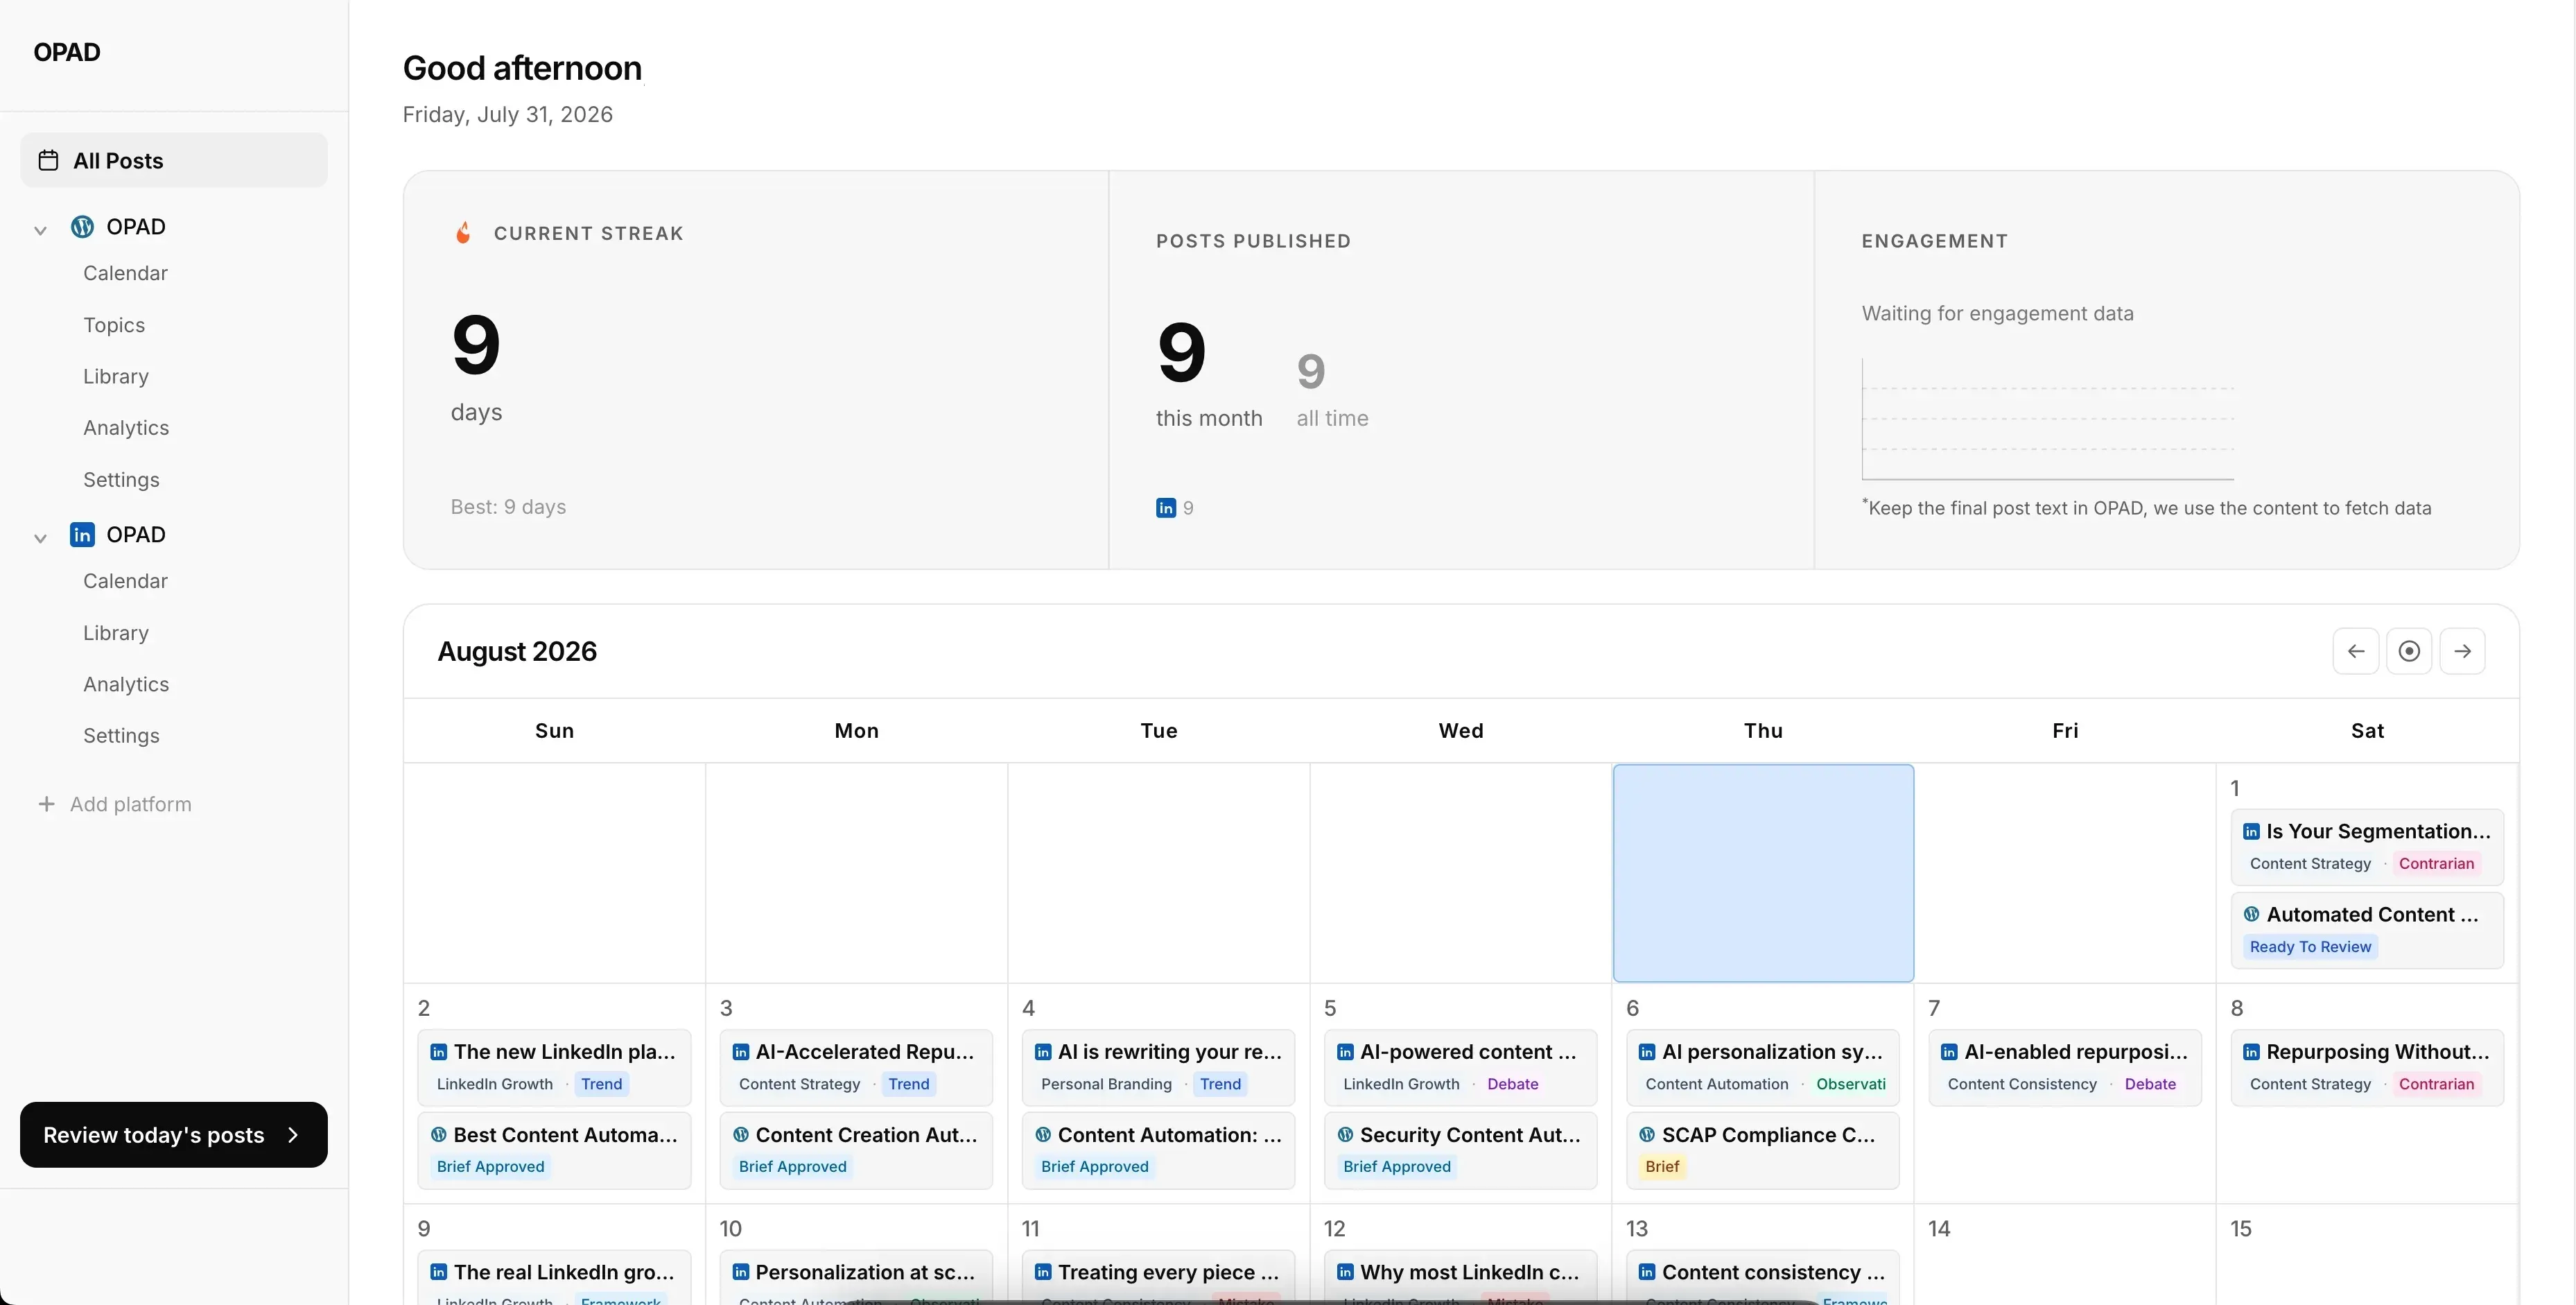2576x1305 pixels.
Task: Click the flame icon next to Current Streak
Action: coord(463,233)
